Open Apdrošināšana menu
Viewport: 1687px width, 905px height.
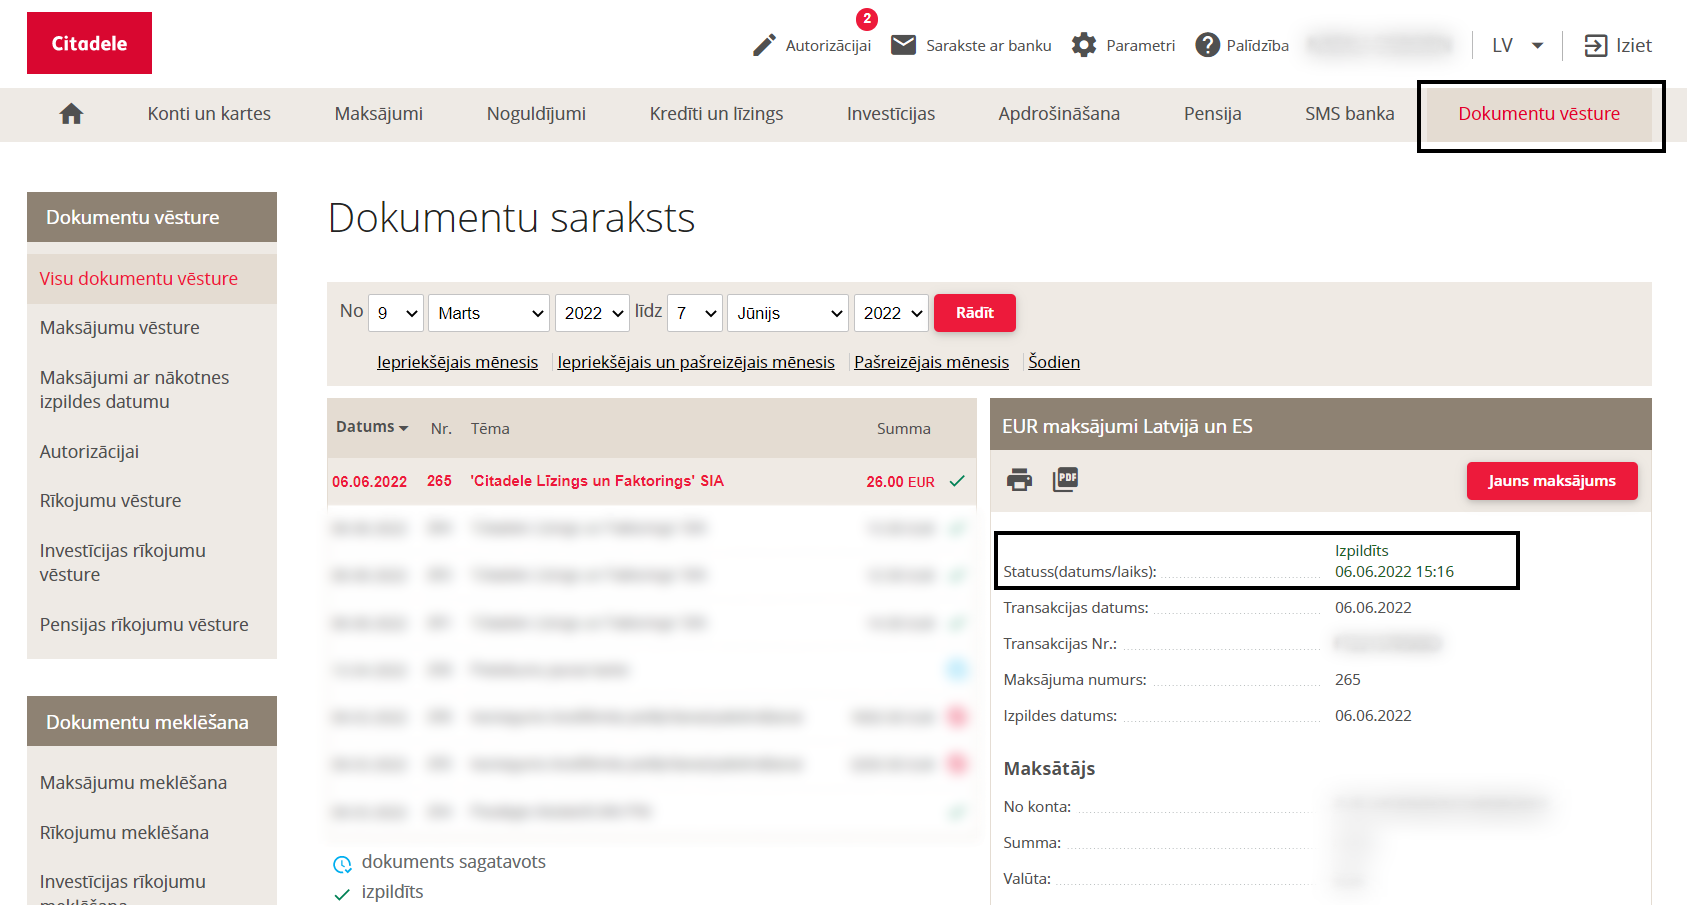pos(1059,114)
